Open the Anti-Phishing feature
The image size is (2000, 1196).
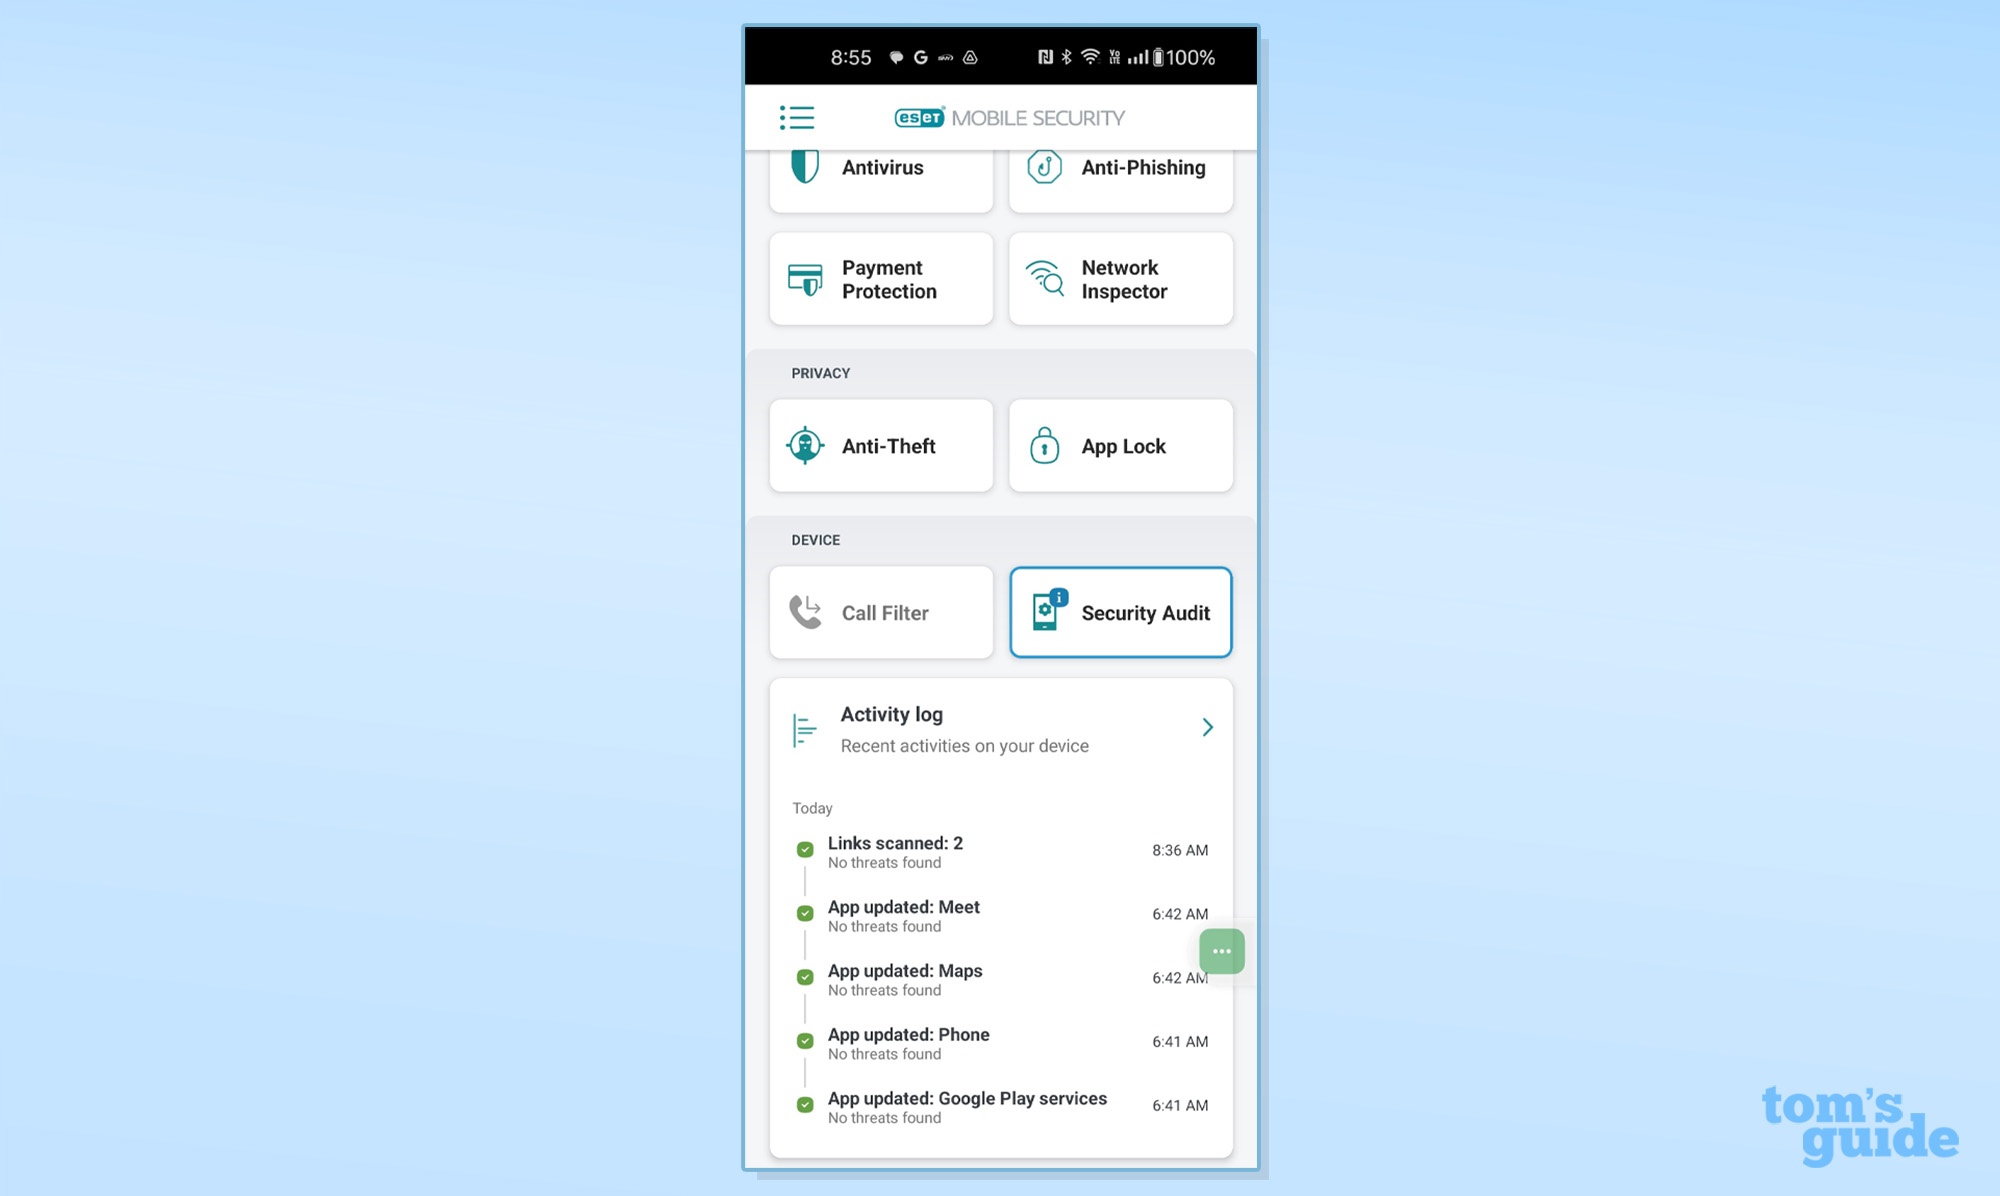pos(1120,168)
